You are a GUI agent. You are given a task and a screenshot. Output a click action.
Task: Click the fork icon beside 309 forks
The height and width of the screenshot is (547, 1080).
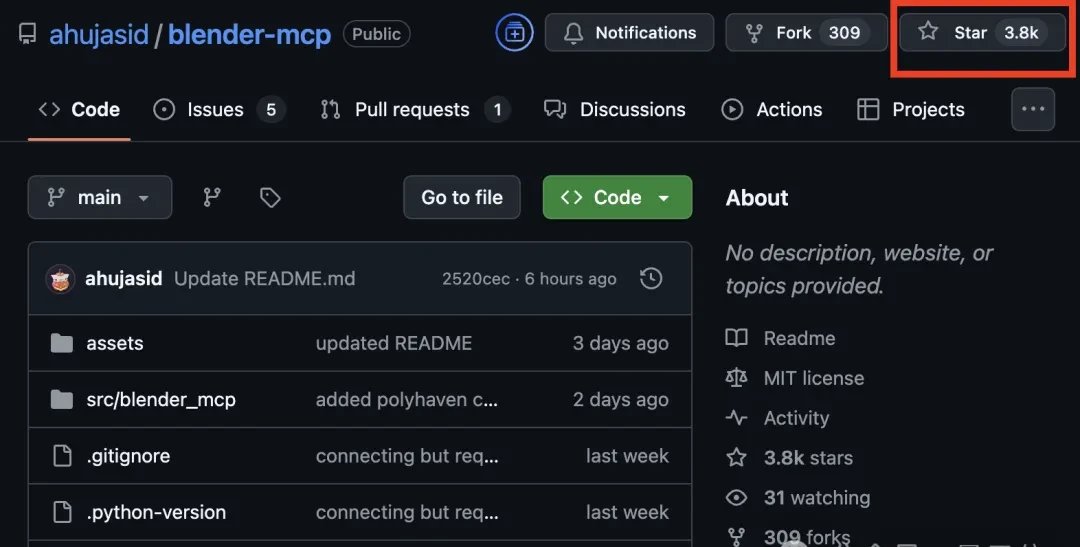coord(736,537)
